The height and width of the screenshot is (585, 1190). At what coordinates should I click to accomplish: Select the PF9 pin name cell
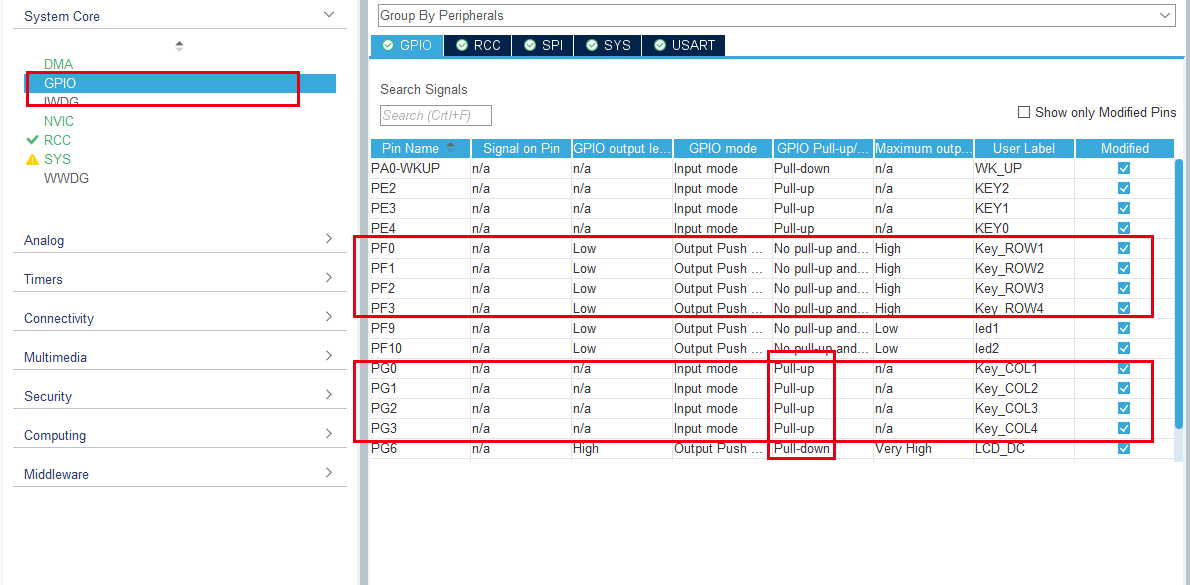[420, 329]
